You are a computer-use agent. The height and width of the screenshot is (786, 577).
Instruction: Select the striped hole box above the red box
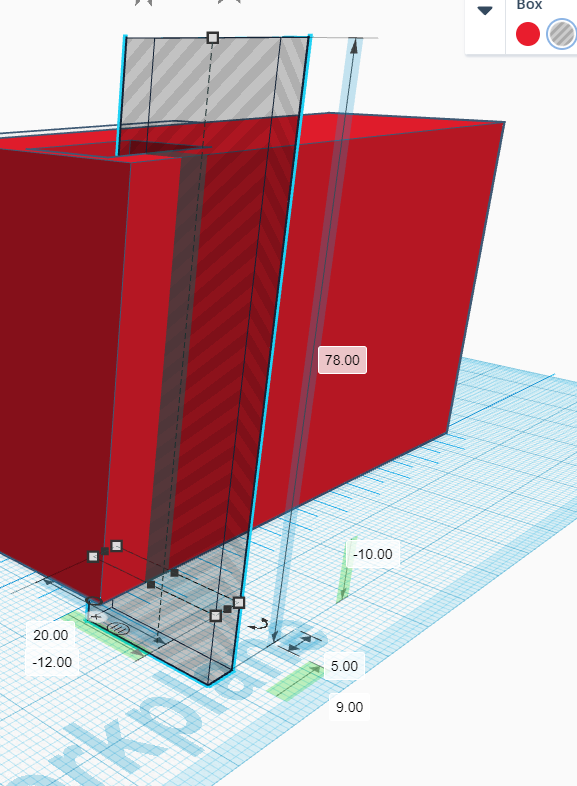(x=216, y=80)
